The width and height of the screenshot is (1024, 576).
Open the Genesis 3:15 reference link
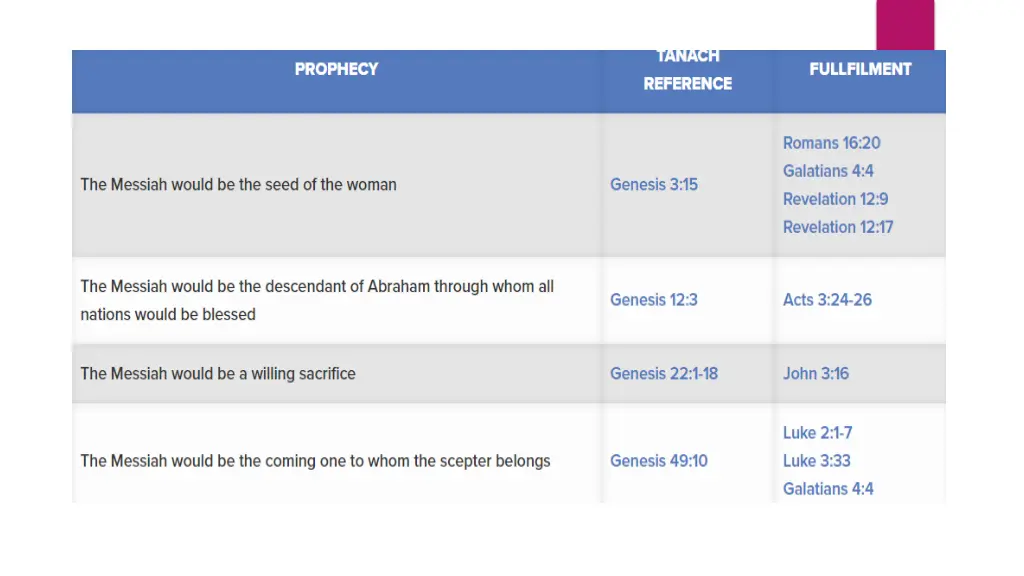coord(654,185)
